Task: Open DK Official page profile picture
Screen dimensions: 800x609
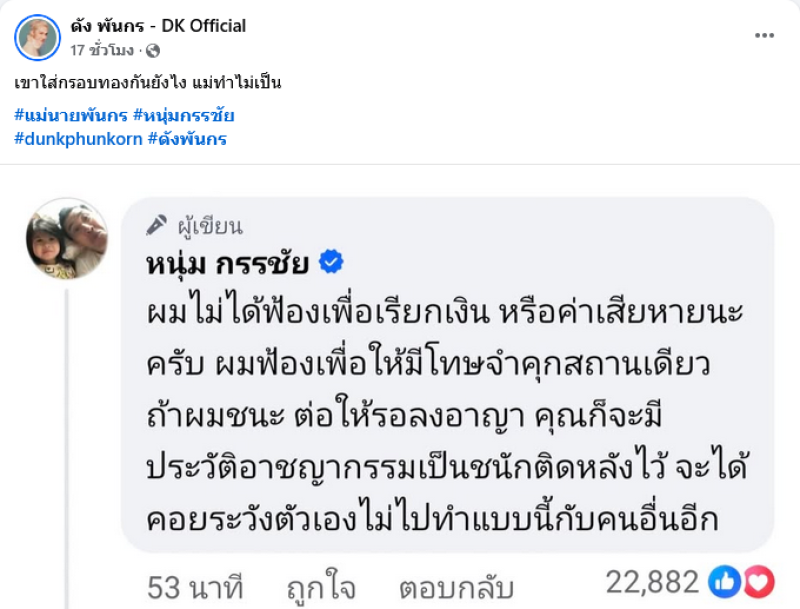Action: point(38,37)
